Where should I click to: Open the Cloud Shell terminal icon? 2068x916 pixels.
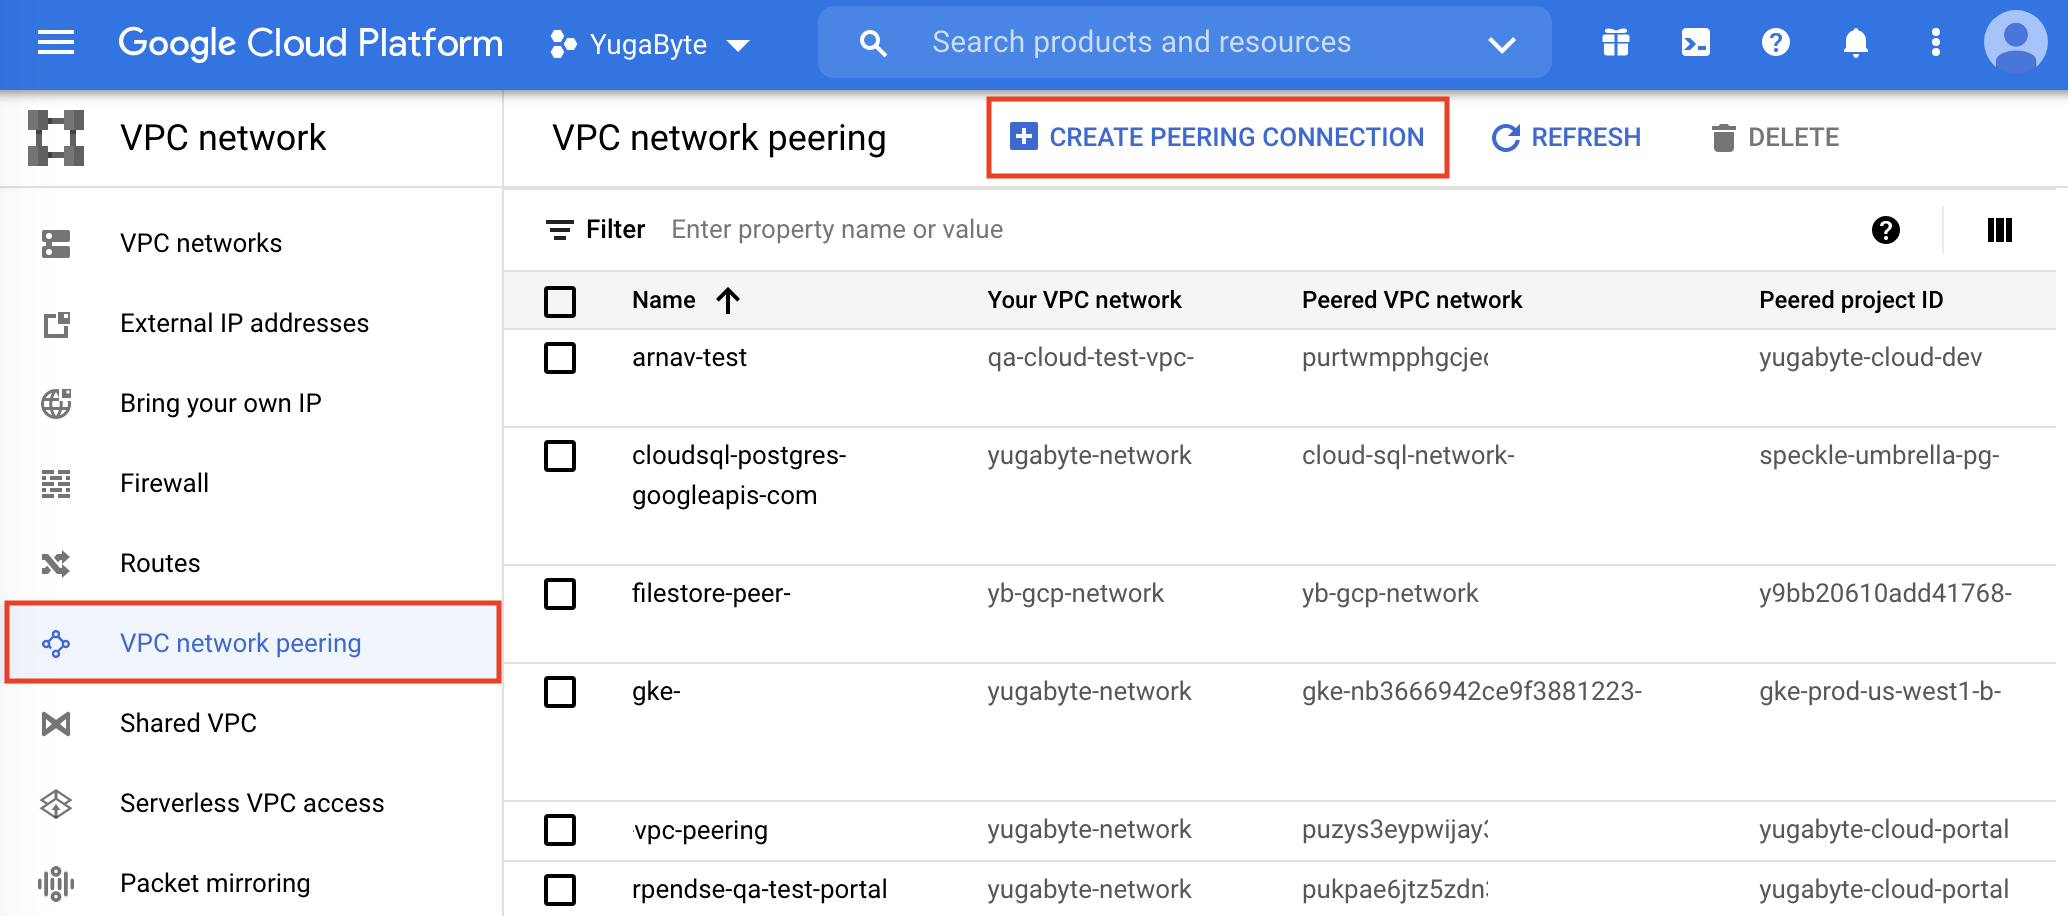[1694, 42]
